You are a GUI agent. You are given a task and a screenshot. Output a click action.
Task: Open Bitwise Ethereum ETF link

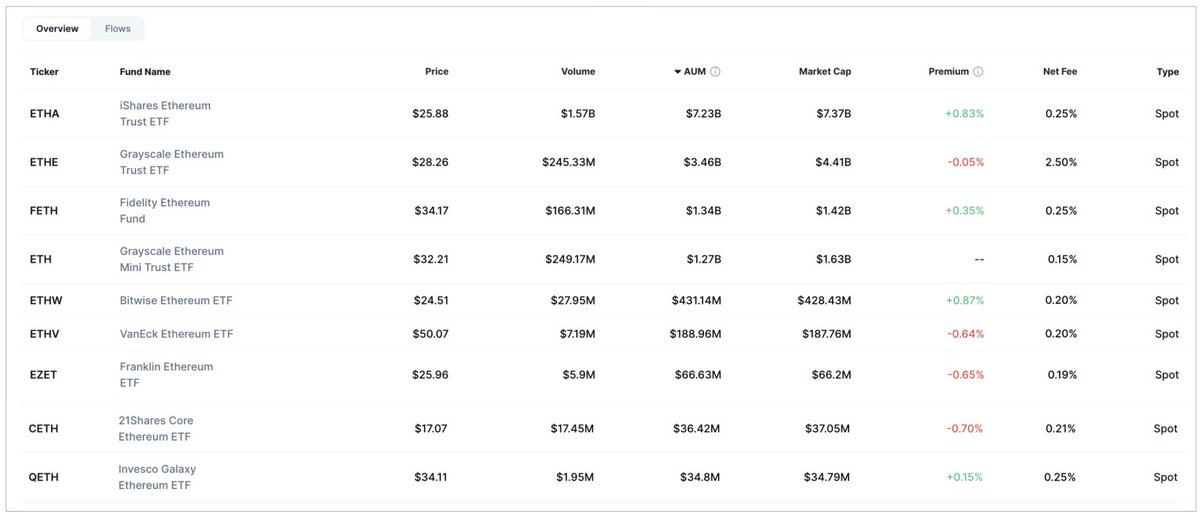tap(176, 300)
